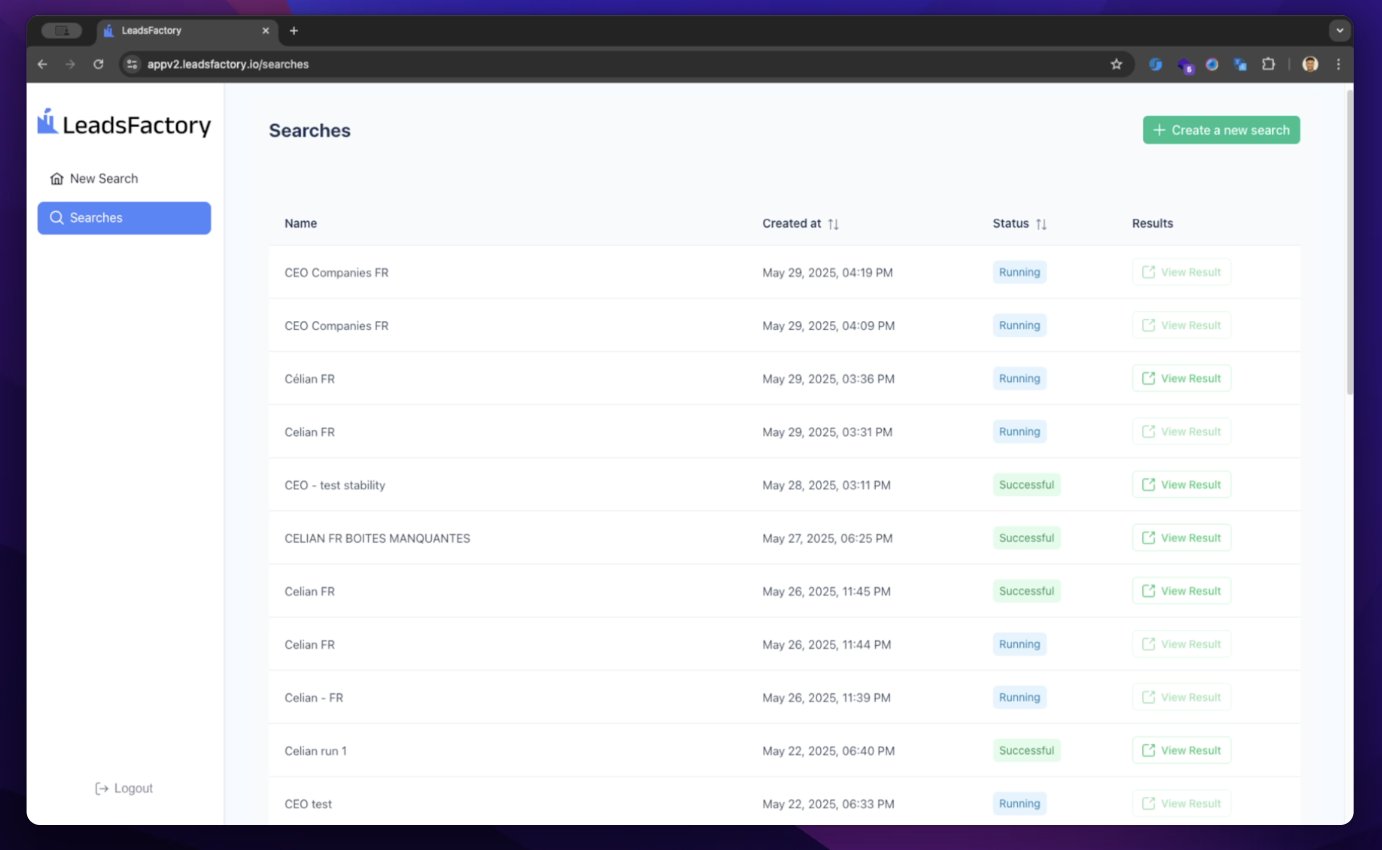Image resolution: width=1382 pixels, height=850 pixels.
Task: Click the browser forward arrow
Action: [70, 64]
